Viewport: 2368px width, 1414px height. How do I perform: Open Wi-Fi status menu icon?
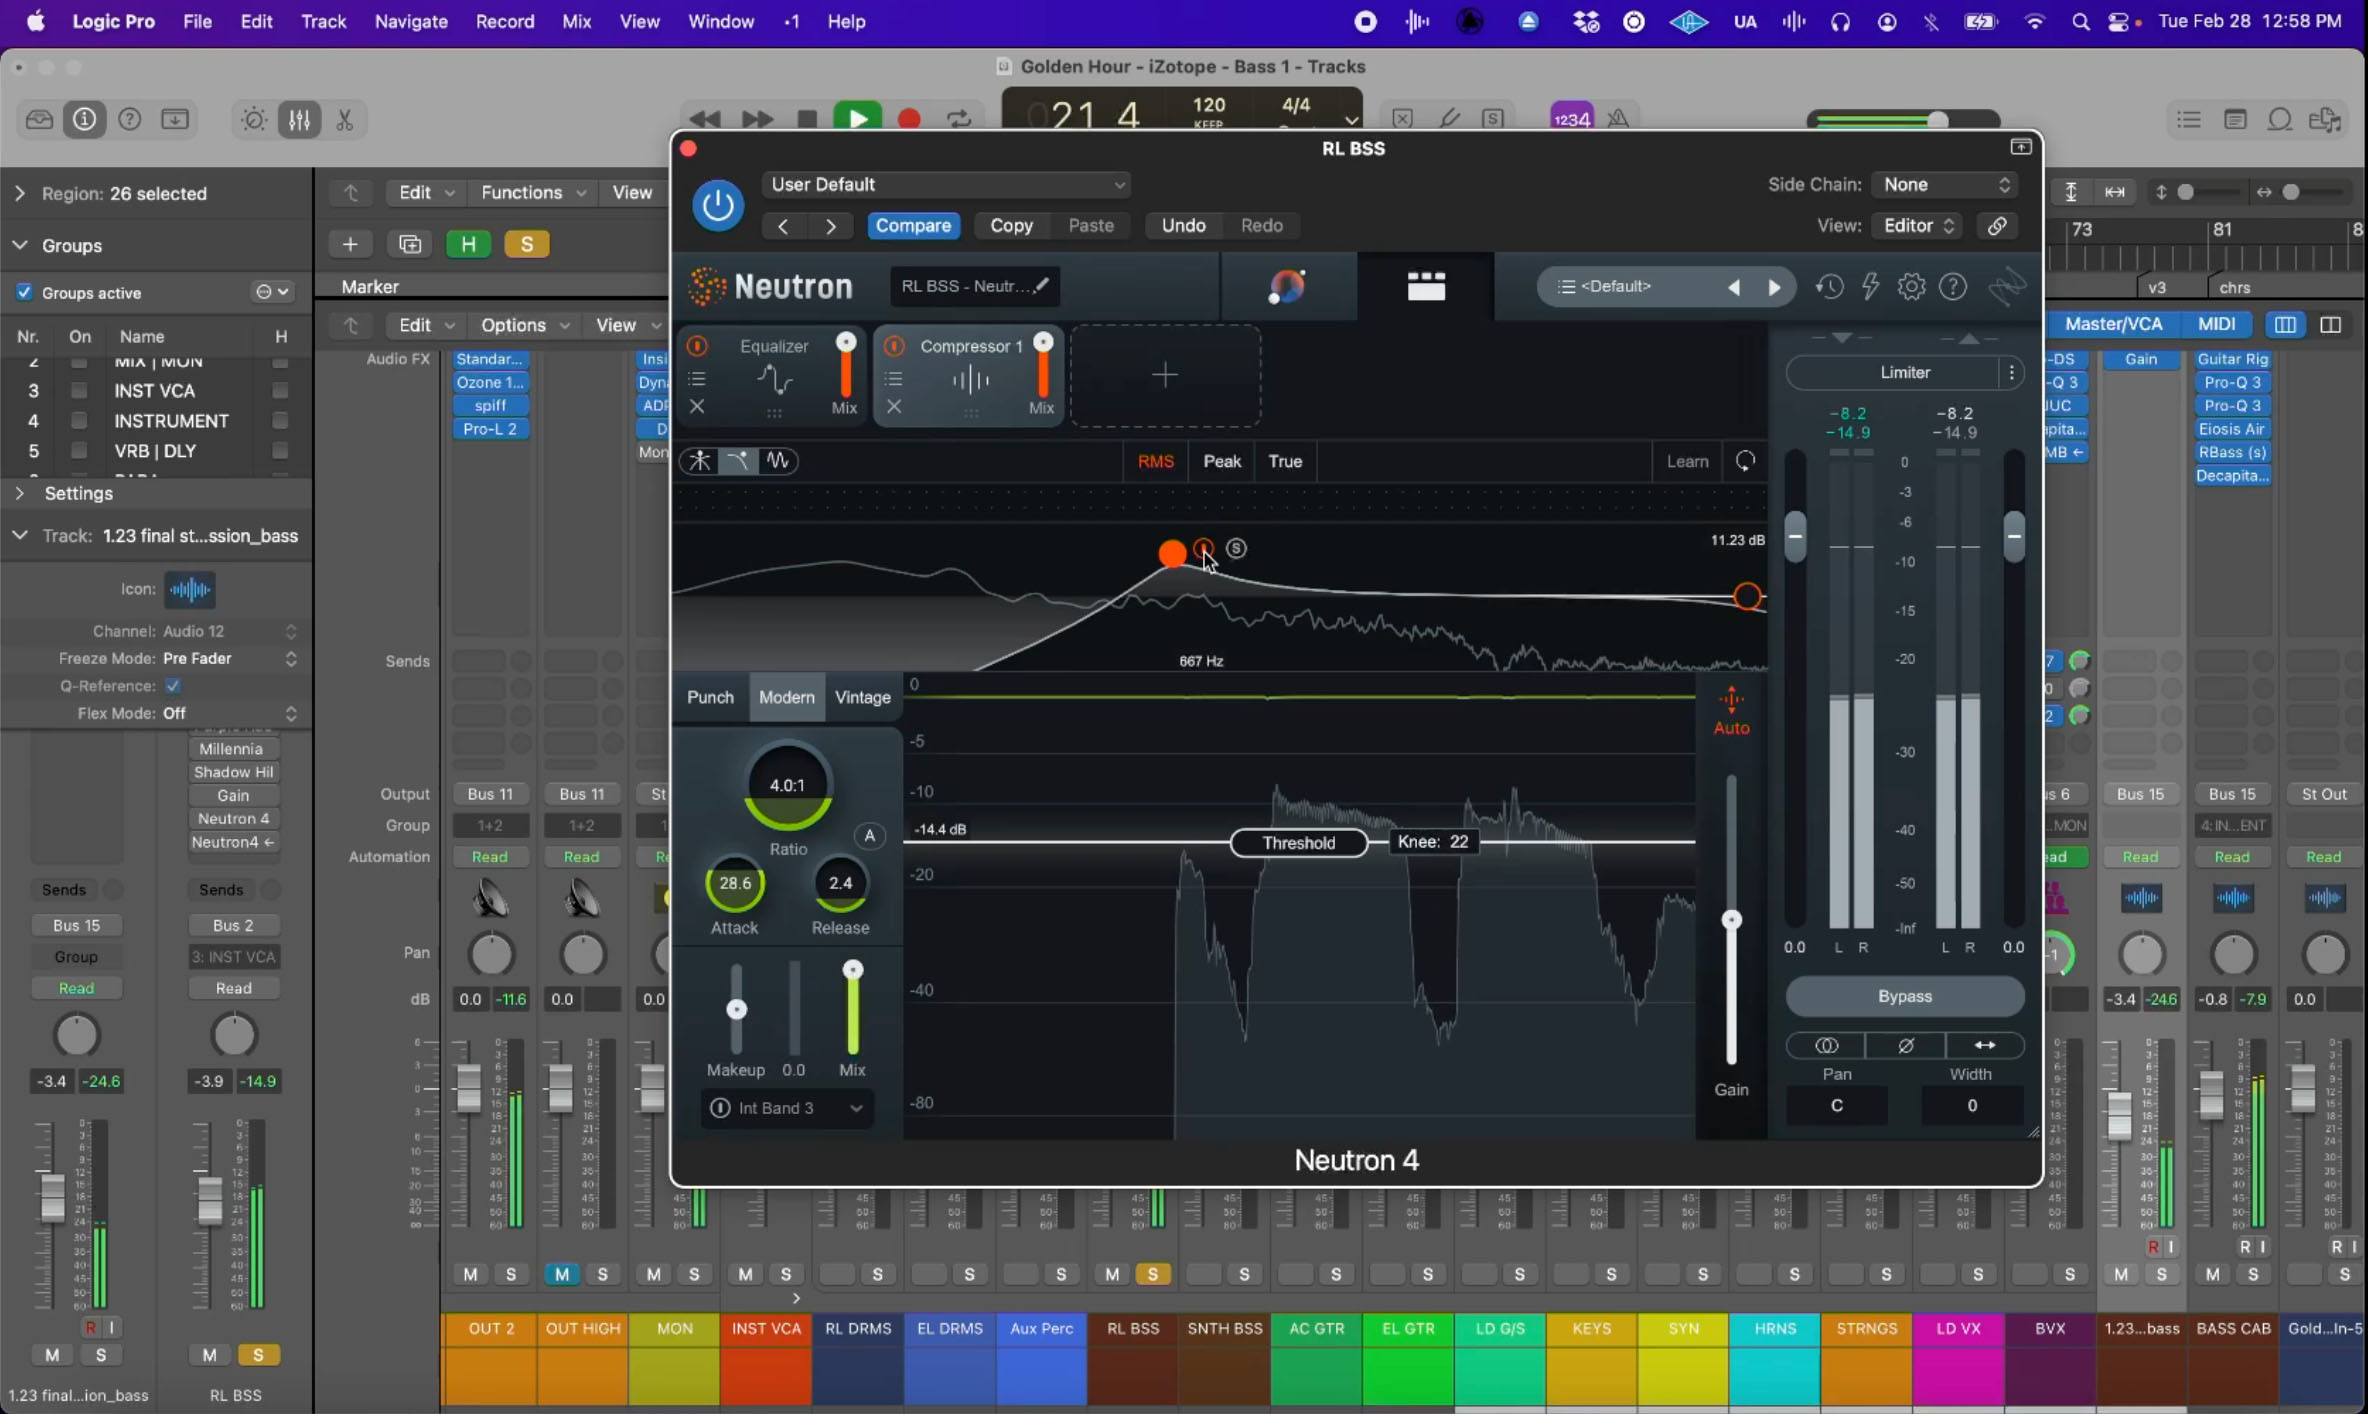click(2034, 21)
